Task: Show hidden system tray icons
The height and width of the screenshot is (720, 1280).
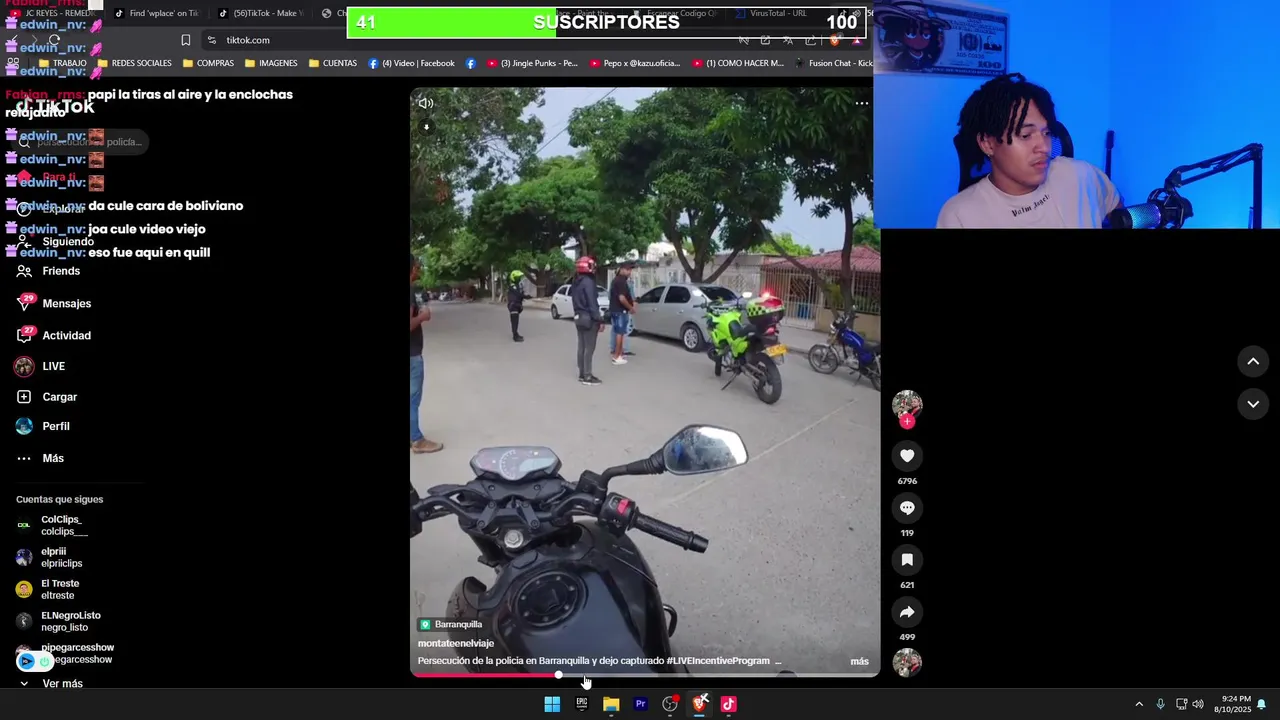Action: (1138, 704)
